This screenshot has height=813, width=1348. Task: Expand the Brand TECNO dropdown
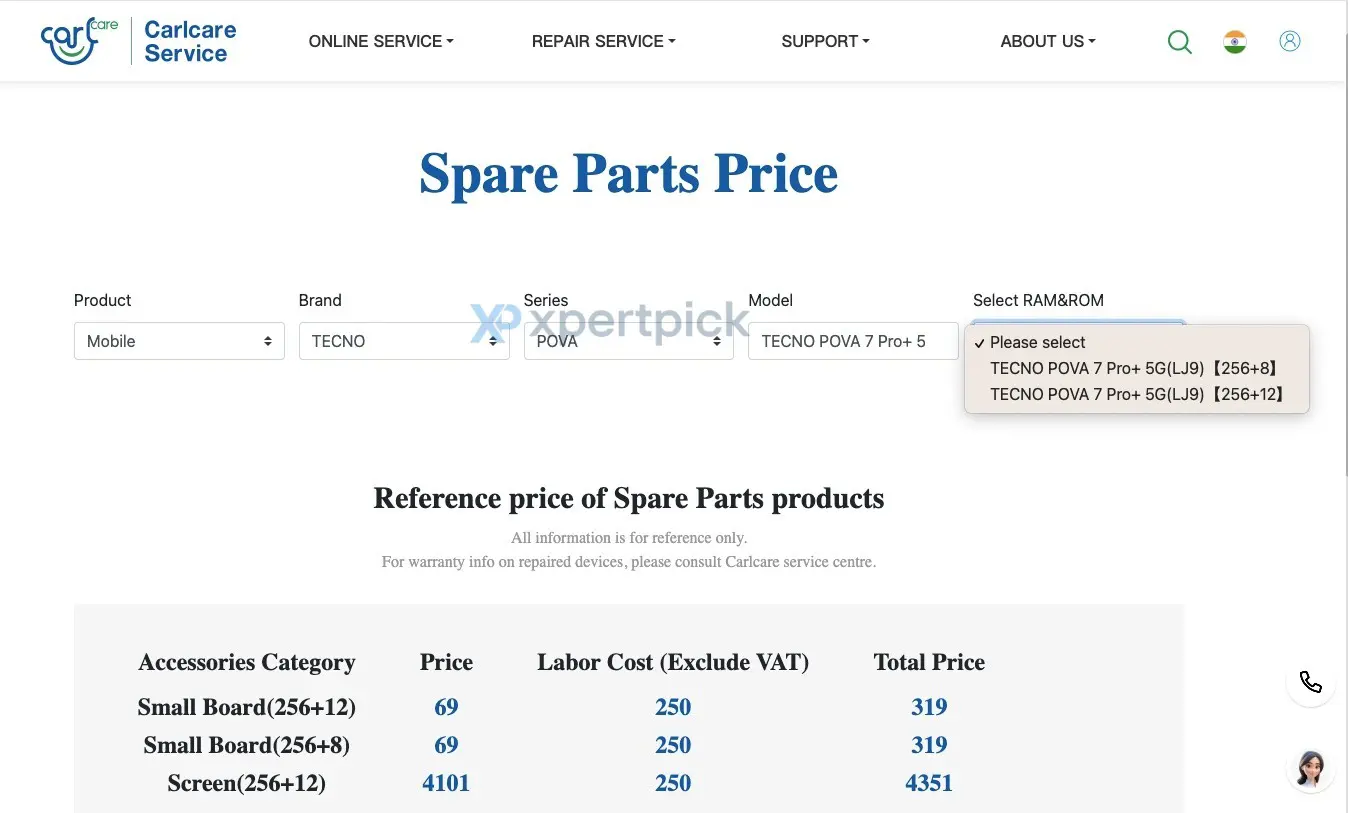(404, 341)
